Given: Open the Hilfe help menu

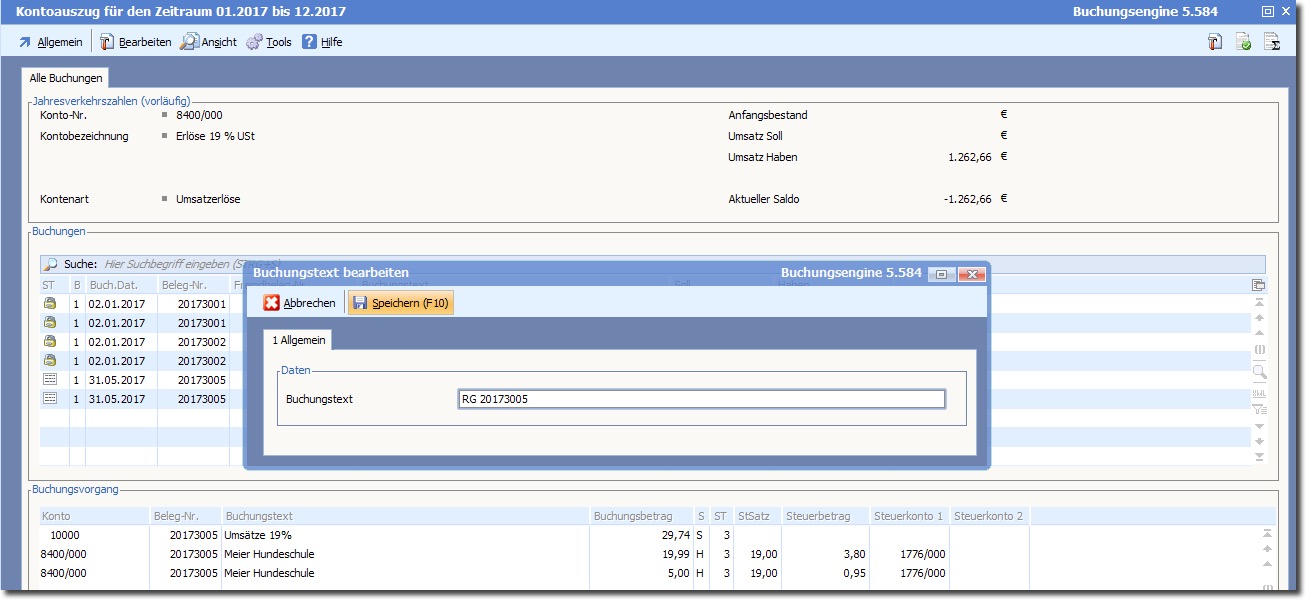Looking at the screenshot, I should 322,42.
